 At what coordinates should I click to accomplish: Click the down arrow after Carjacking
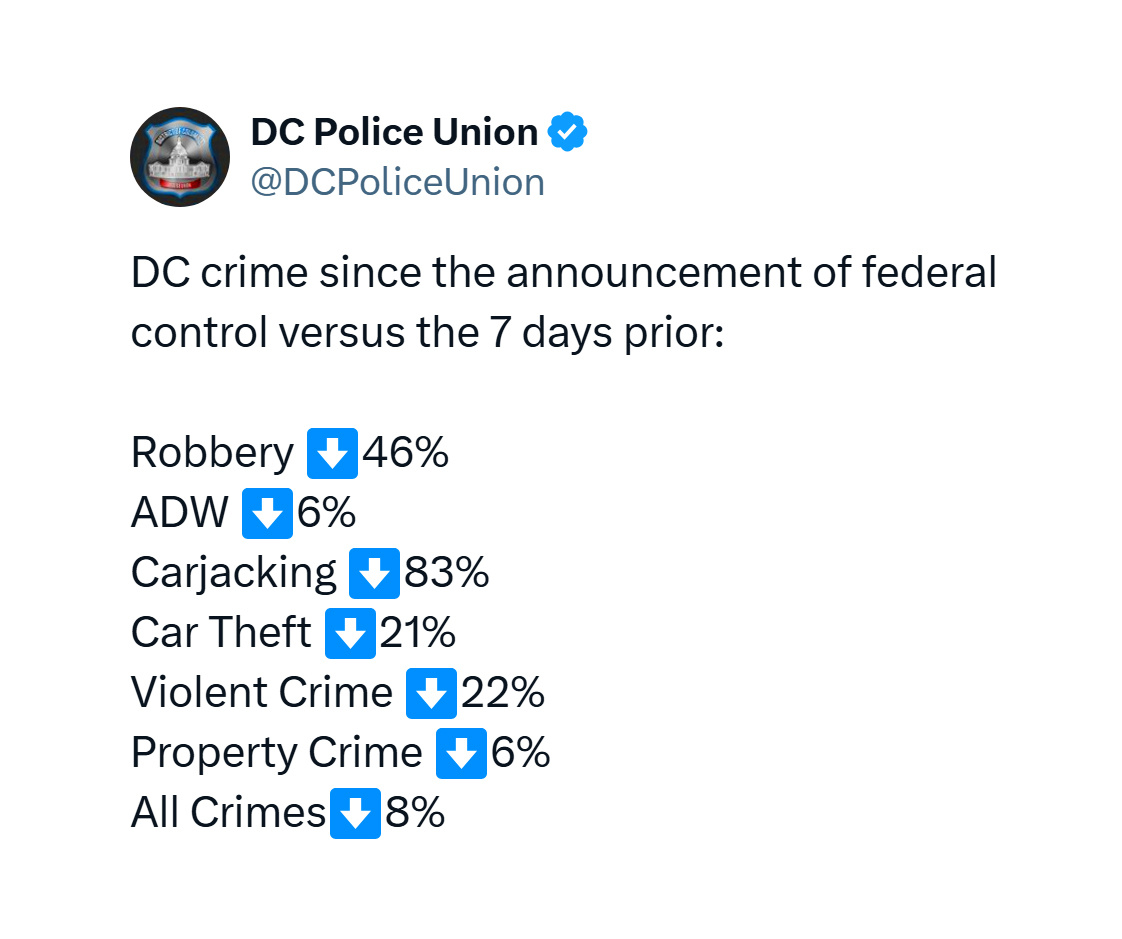pyautogui.click(x=374, y=573)
